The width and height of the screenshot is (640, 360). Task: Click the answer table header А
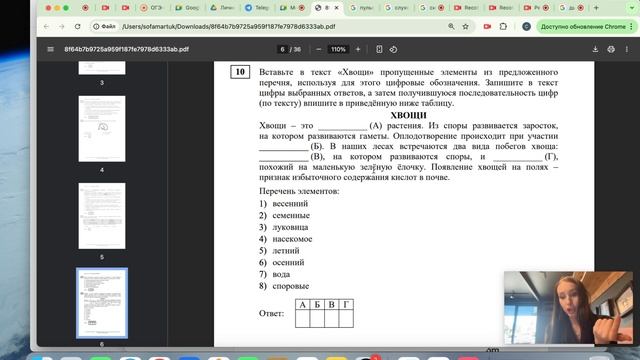(x=302, y=304)
